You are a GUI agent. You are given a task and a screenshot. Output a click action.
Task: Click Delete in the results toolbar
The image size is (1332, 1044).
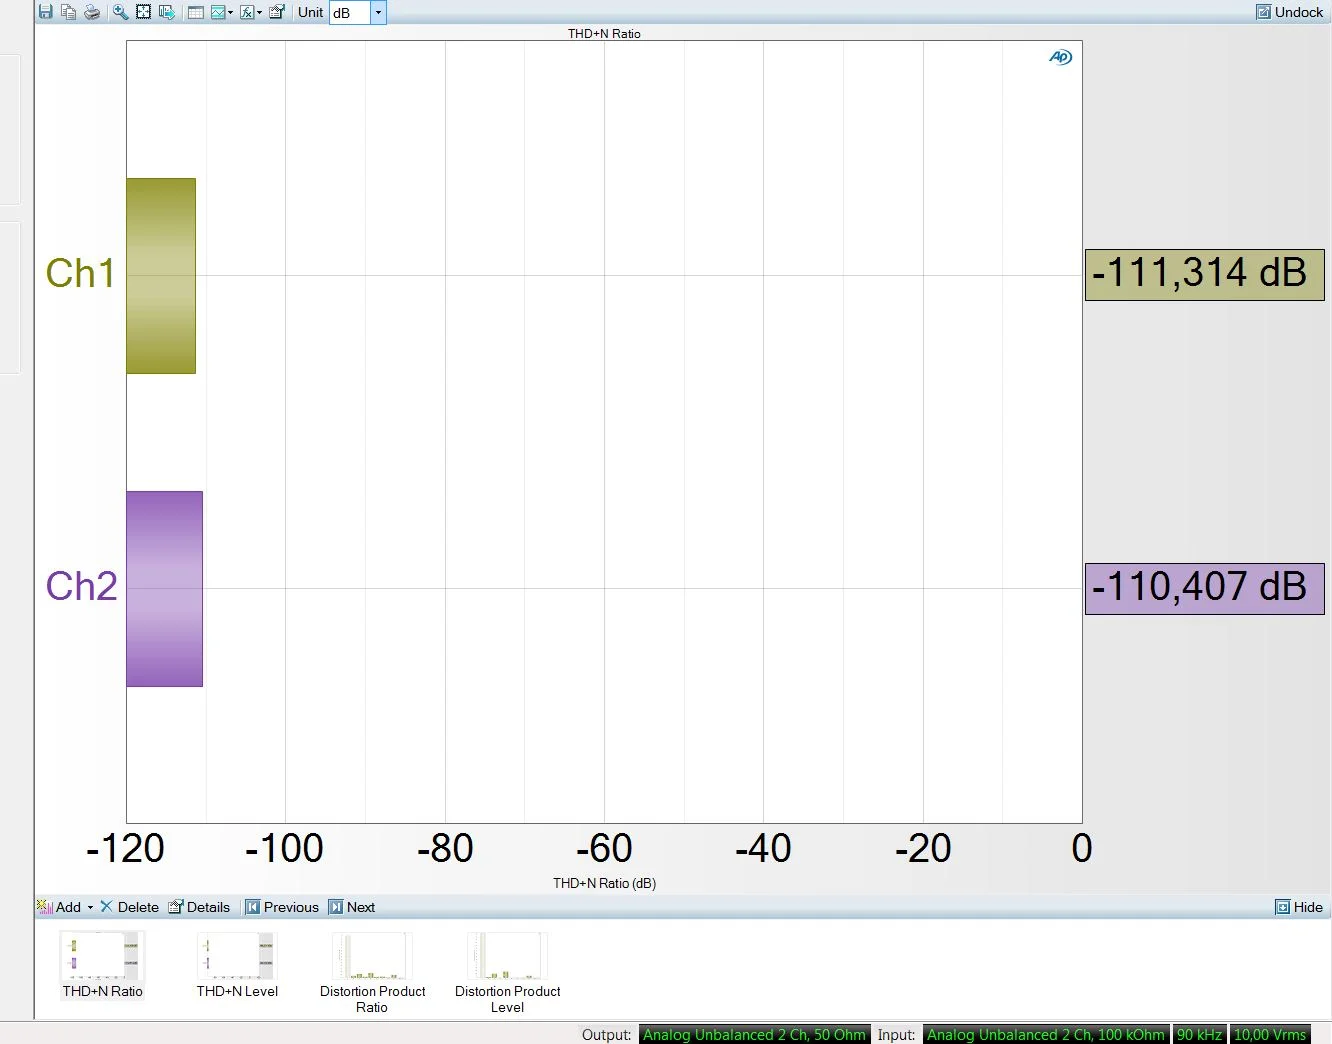(129, 907)
